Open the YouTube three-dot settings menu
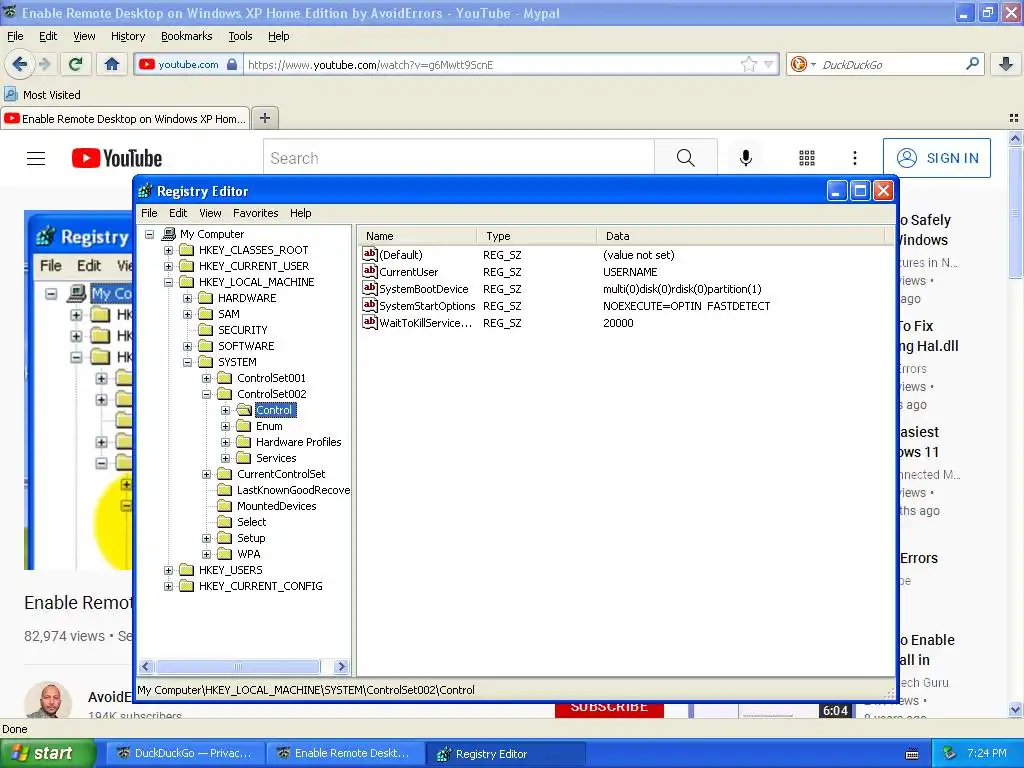The image size is (1024, 768). point(854,158)
